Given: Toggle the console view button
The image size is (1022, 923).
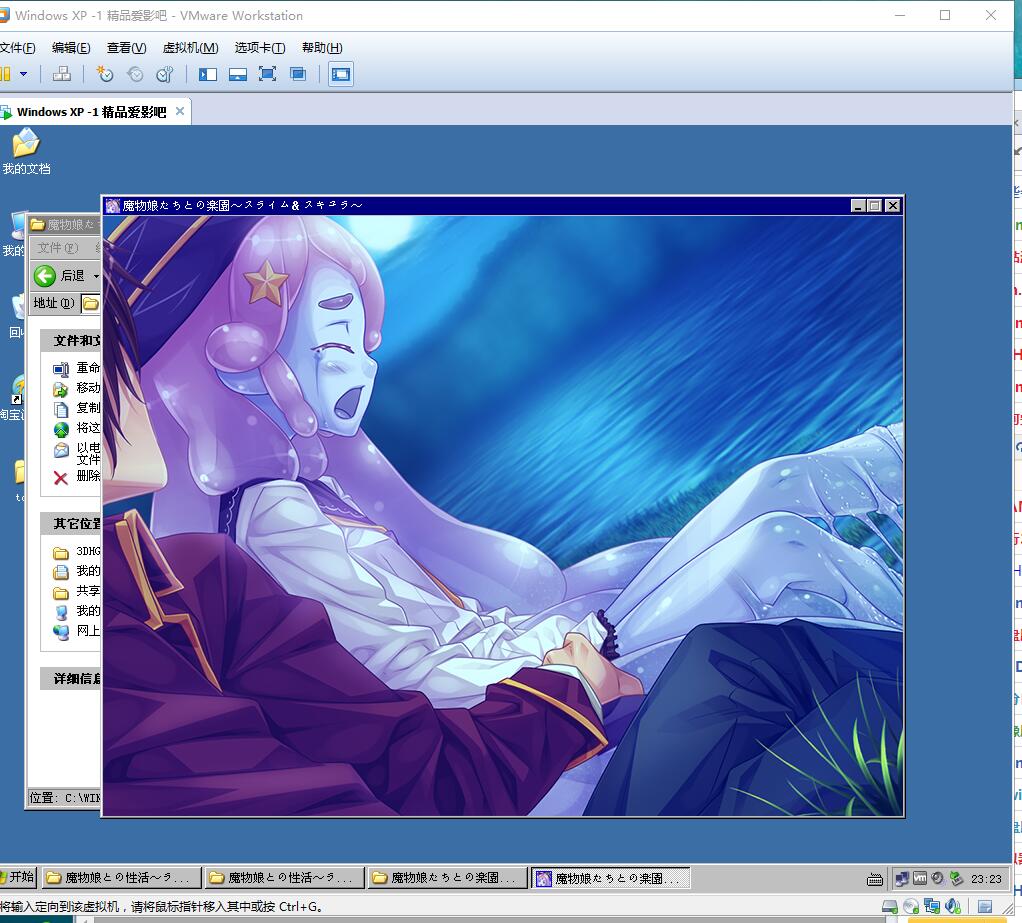Looking at the screenshot, I should (341, 74).
